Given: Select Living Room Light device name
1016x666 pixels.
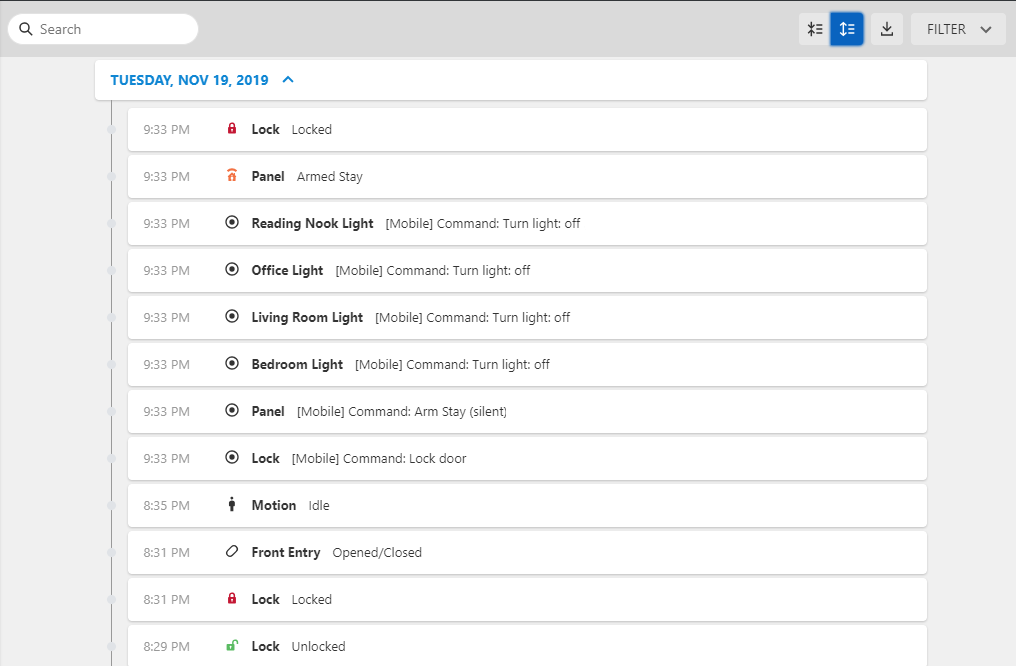Looking at the screenshot, I should [x=307, y=317].
